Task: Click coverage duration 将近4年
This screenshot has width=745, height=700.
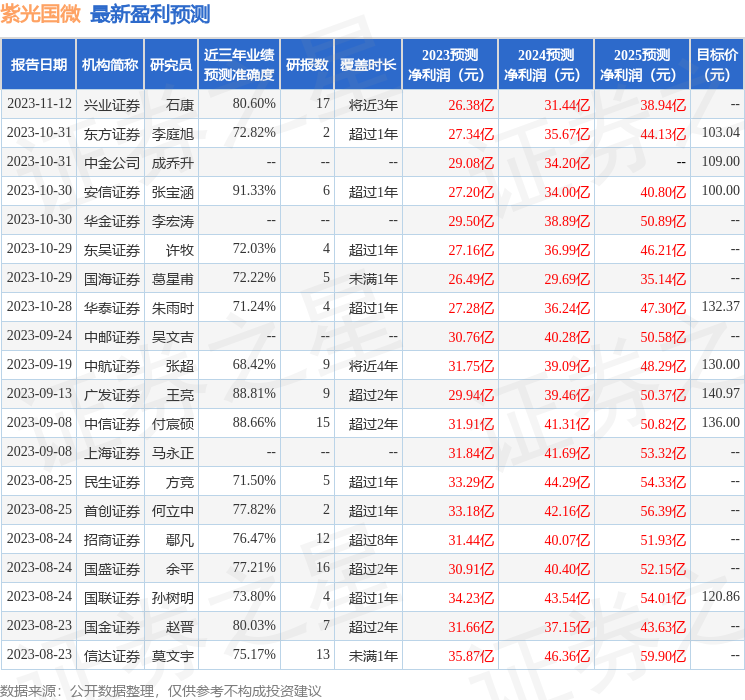Action: pos(373,366)
